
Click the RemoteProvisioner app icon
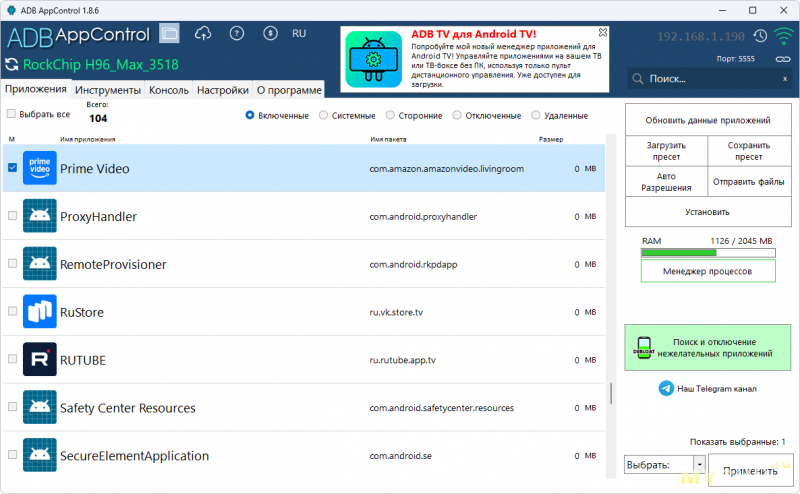click(40, 264)
